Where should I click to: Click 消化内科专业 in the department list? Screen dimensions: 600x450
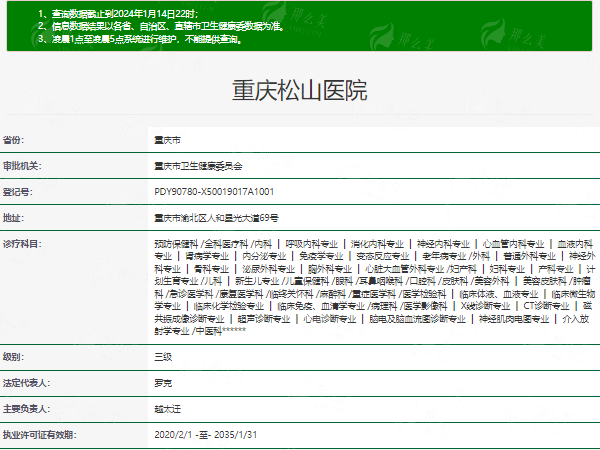pos(377,244)
